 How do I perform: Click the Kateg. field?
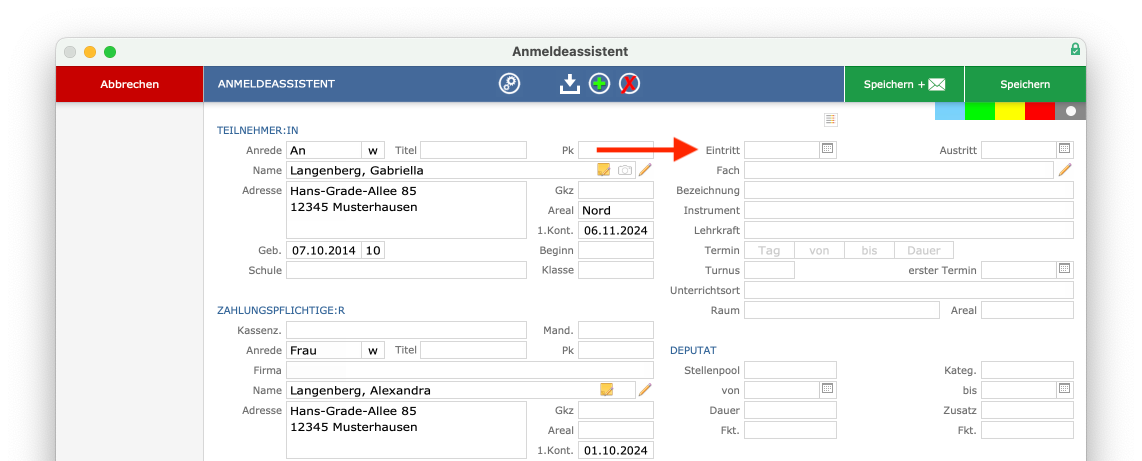coord(1028,370)
